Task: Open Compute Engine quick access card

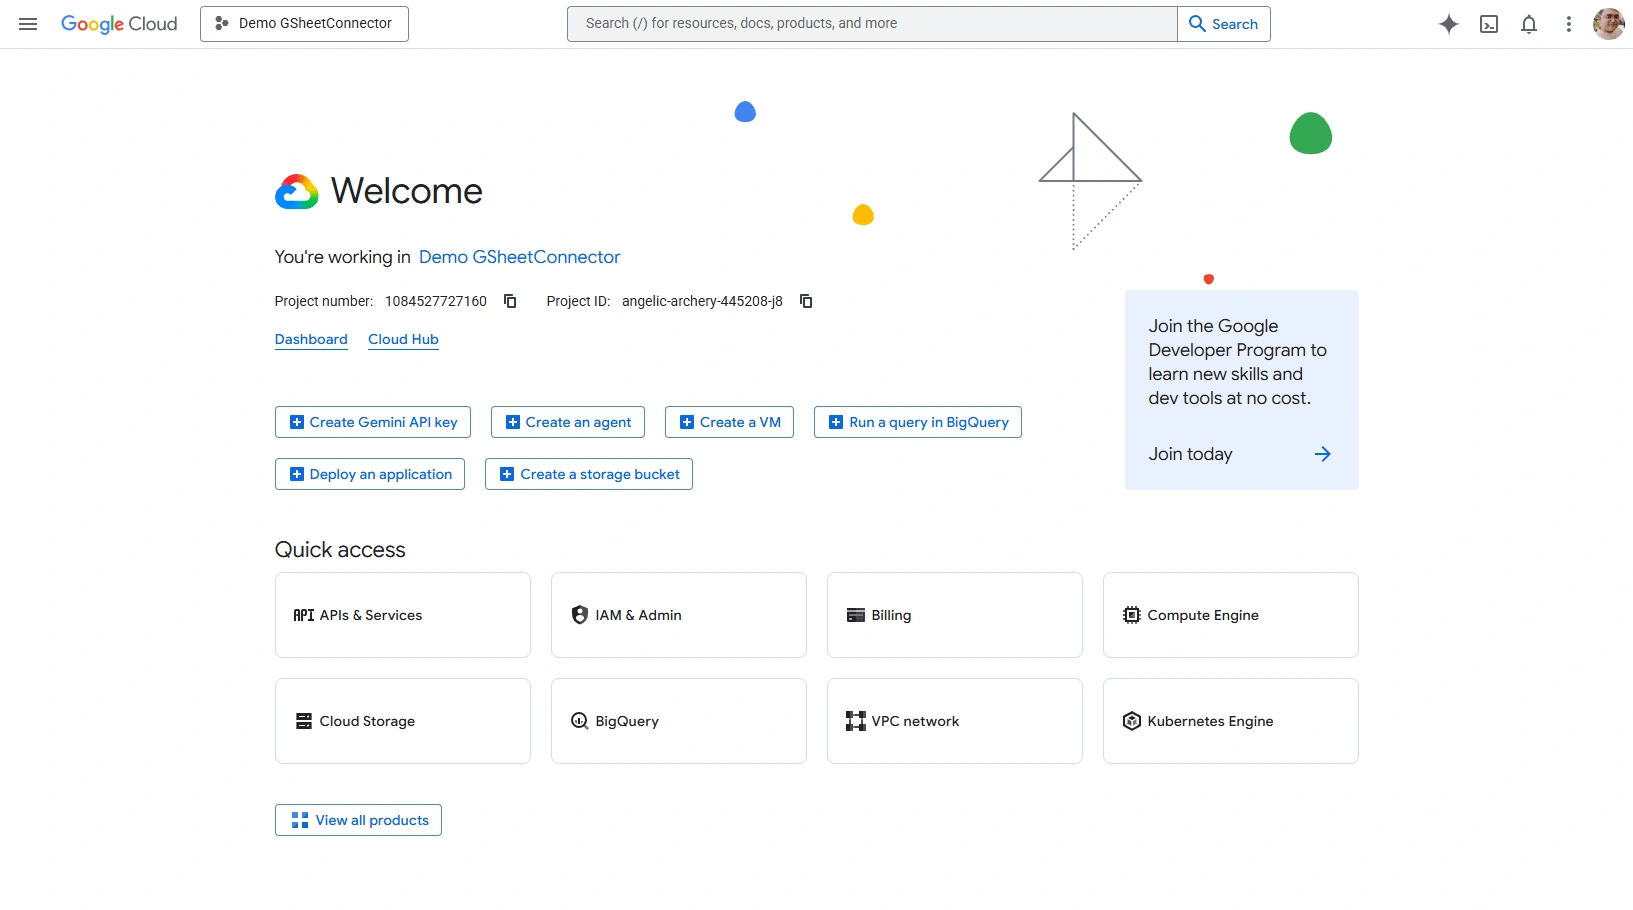Action: (1231, 615)
